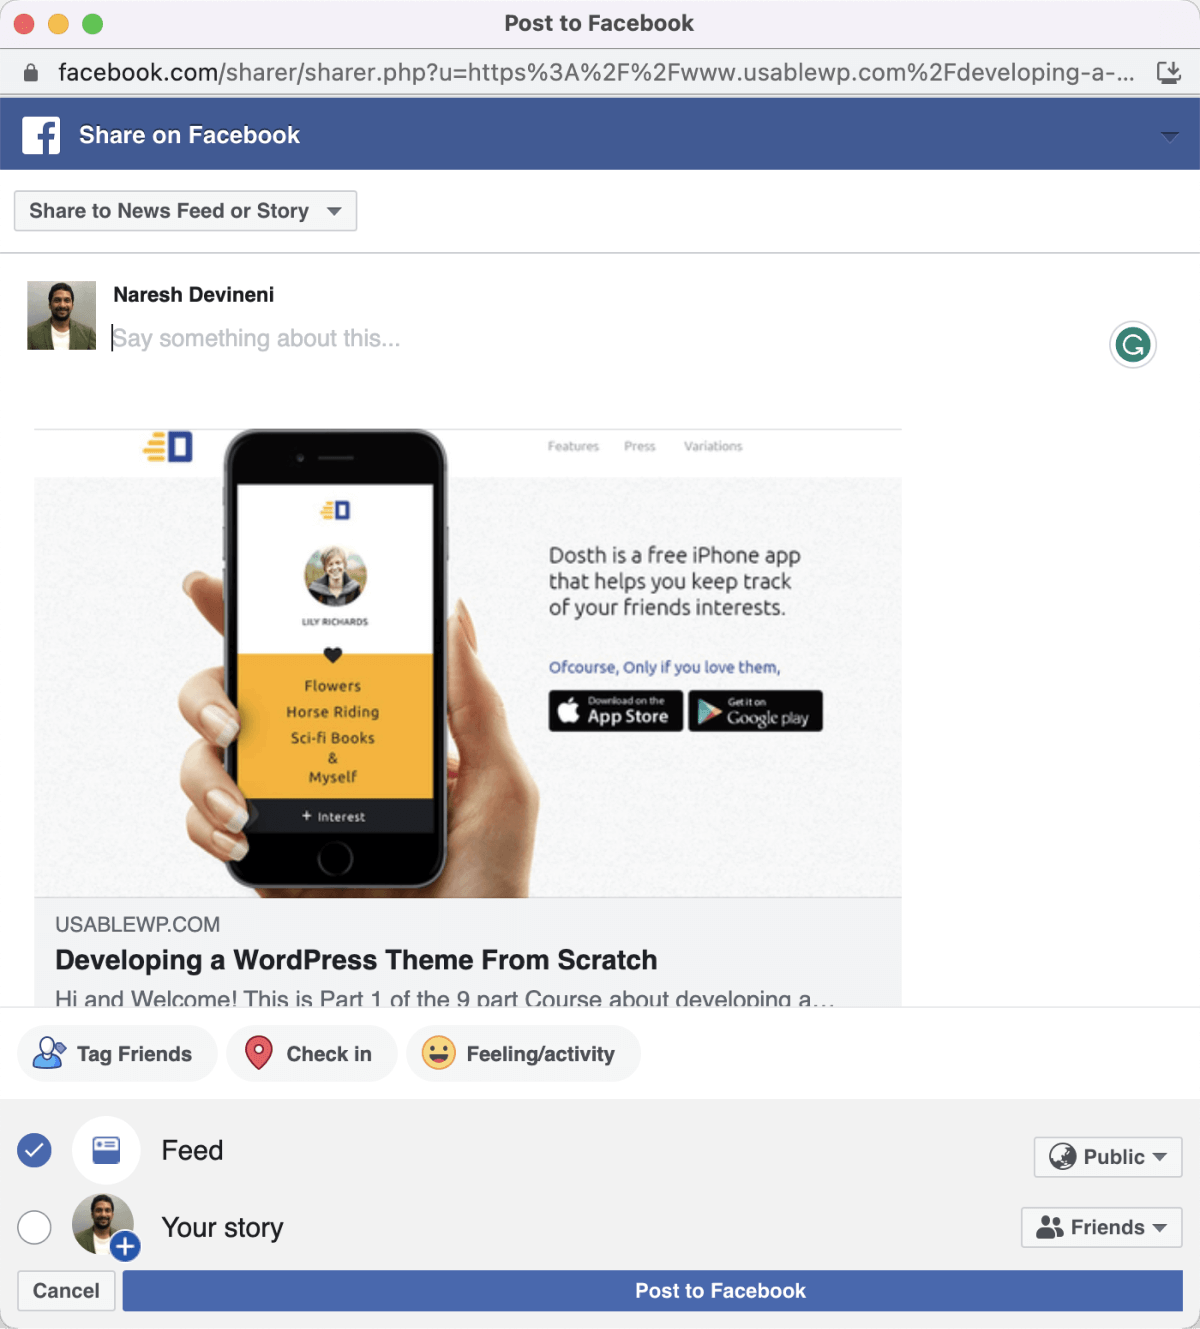Select the Your story radio button
Screen dimensions: 1200x1329
pyautogui.click(x=34, y=1227)
